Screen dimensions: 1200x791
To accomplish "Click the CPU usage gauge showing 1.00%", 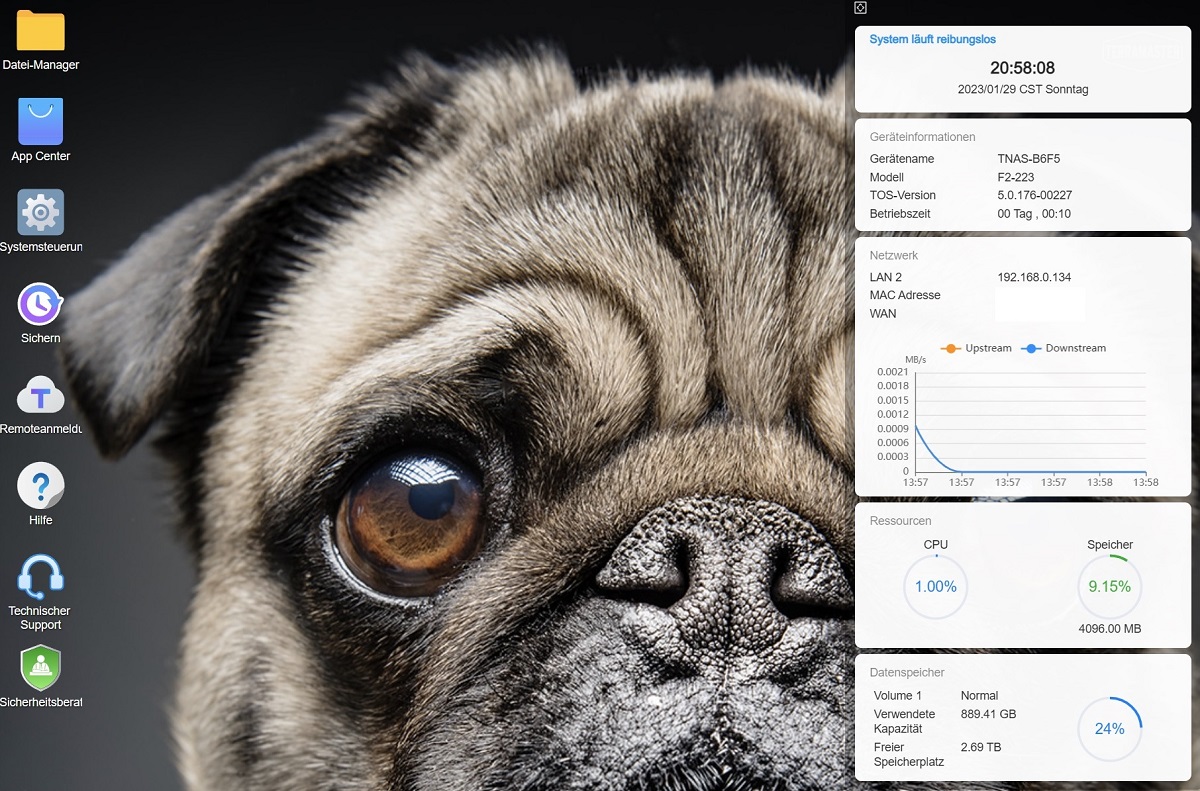I will (936, 587).
